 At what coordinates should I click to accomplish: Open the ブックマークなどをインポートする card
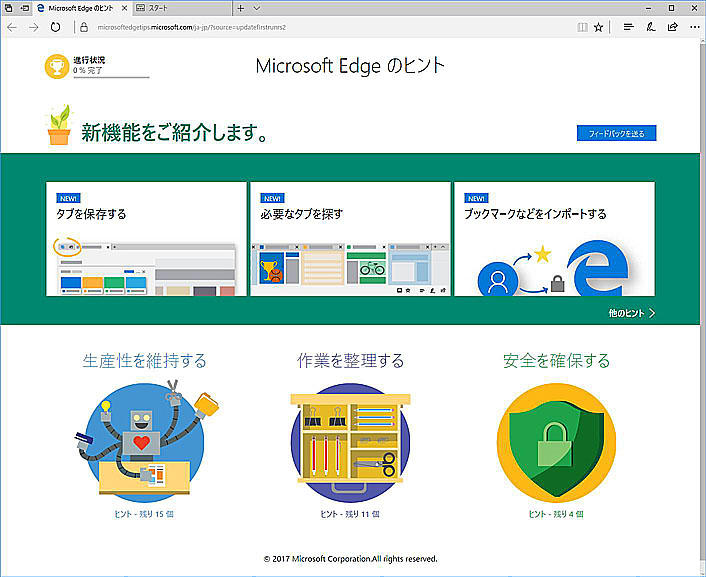554,238
